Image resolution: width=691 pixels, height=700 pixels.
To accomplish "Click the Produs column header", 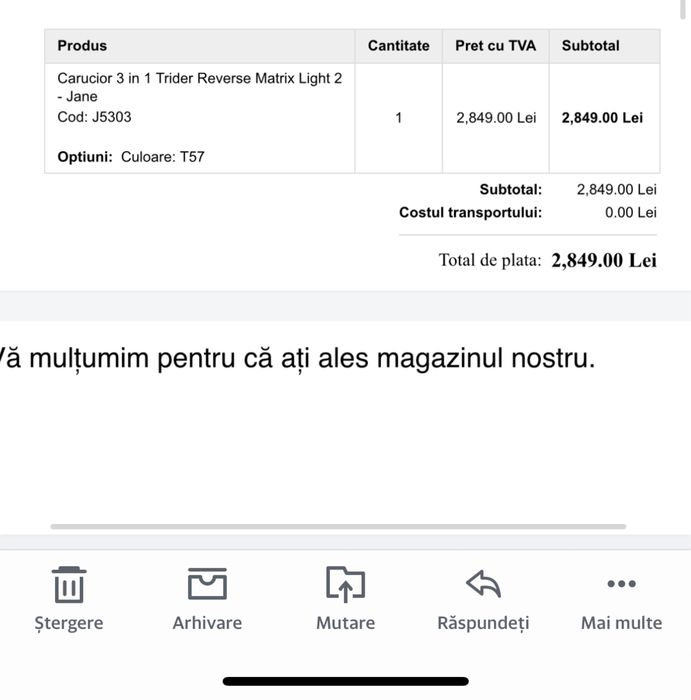I will click(x=82, y=46).
